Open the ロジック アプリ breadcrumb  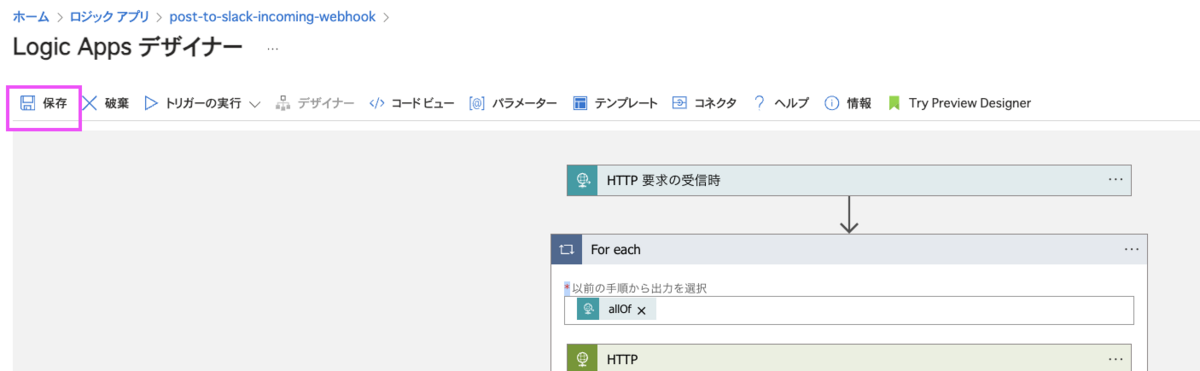(109, 17)
